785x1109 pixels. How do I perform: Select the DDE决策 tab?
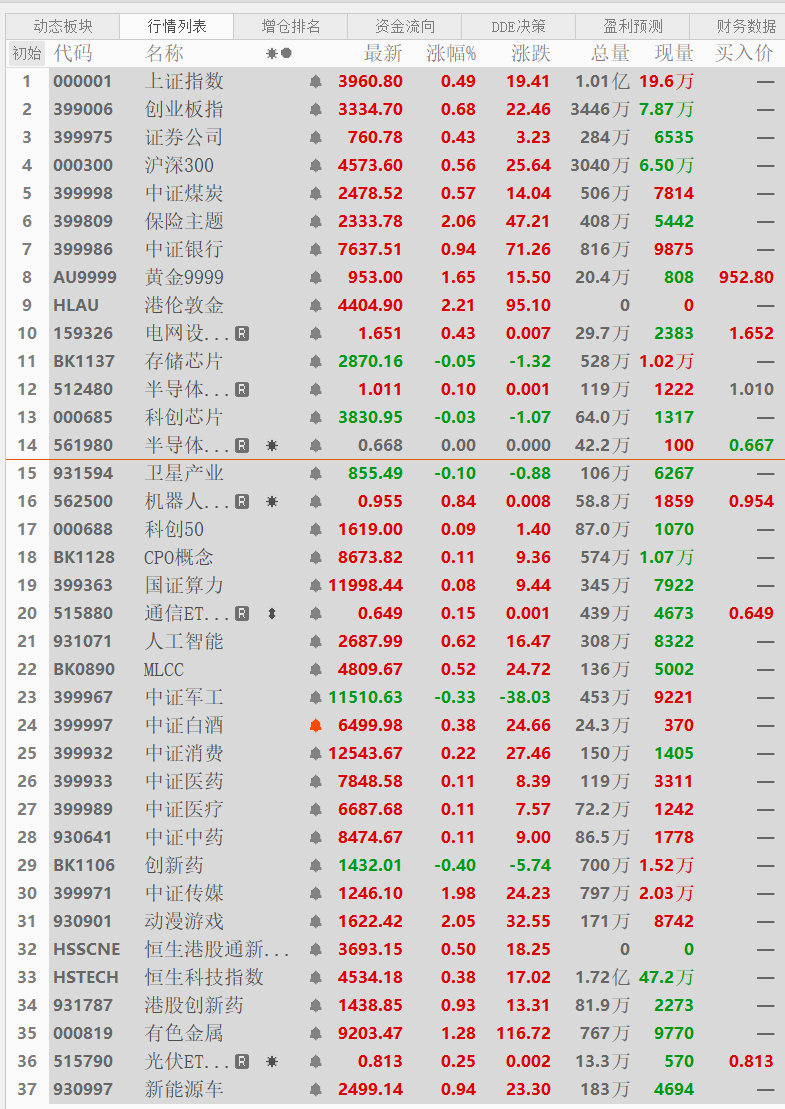[518, 27]
